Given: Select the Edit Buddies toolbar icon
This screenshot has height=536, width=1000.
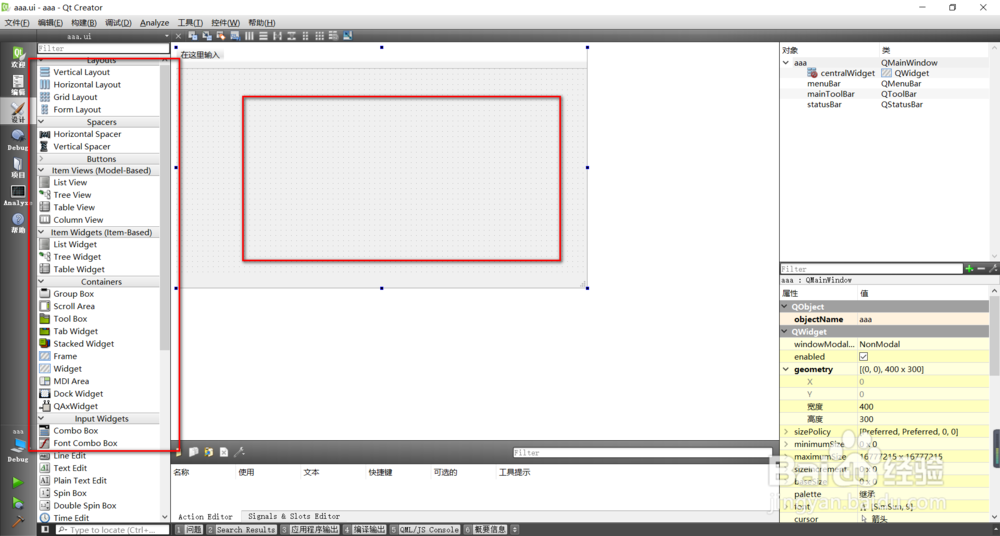Looking at the screenshot, I should pos(221,36).
